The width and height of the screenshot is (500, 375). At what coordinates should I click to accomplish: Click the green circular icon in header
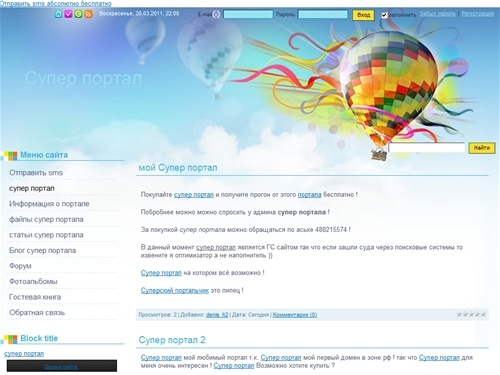point(78,14)
